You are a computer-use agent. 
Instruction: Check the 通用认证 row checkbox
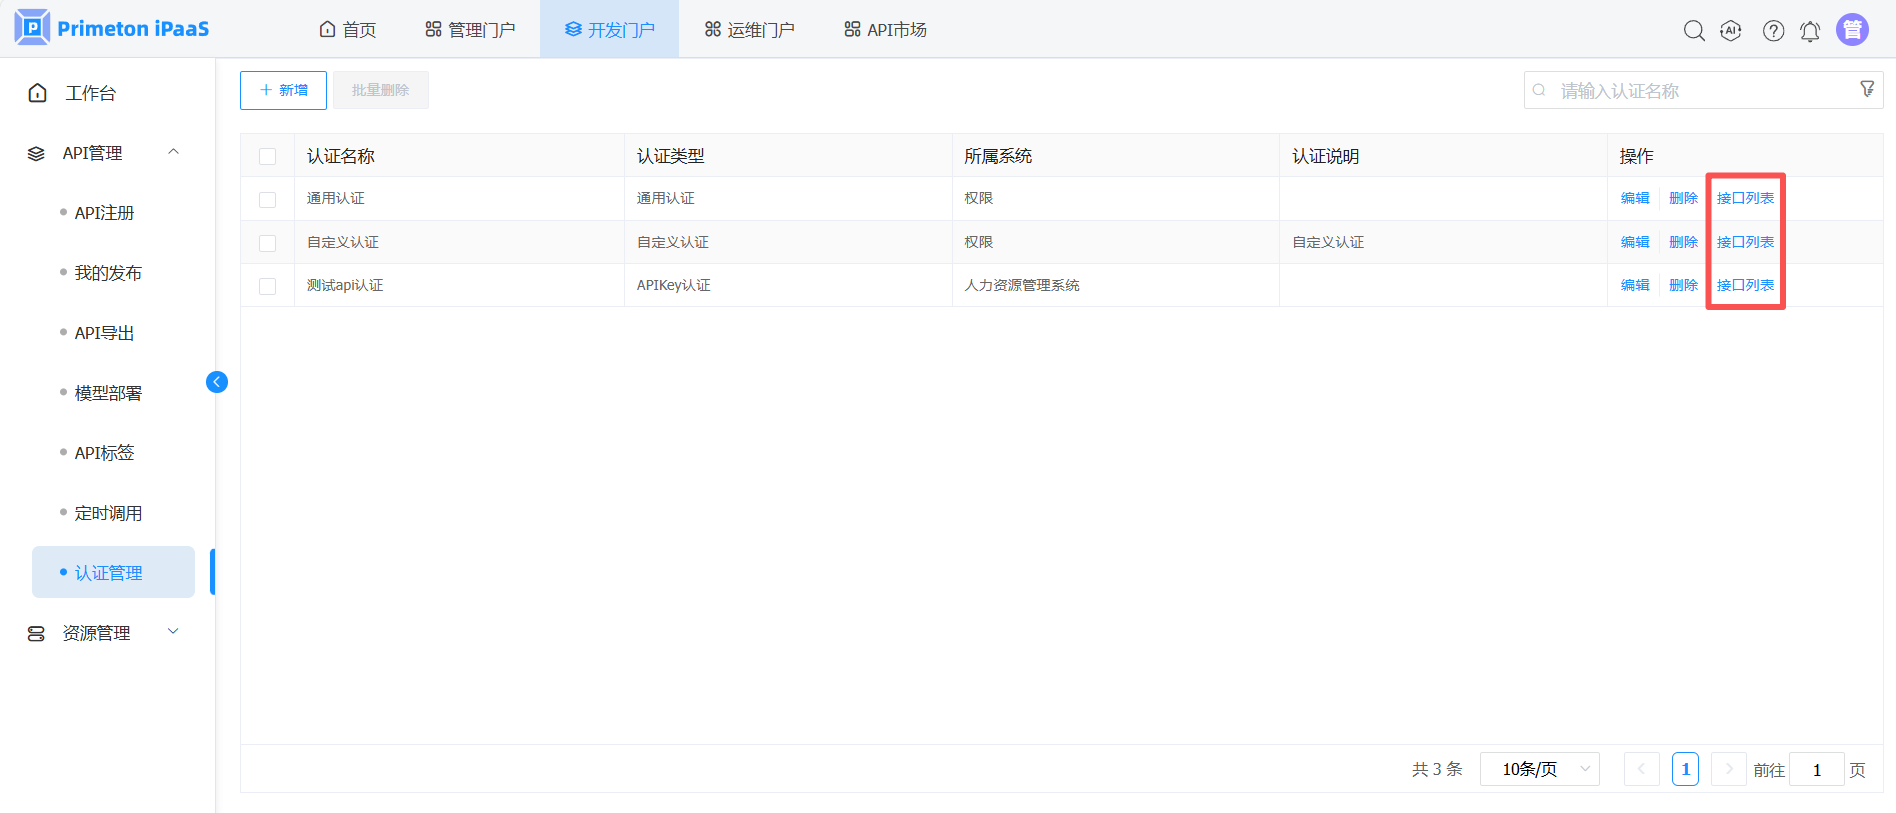click(267, 199)
